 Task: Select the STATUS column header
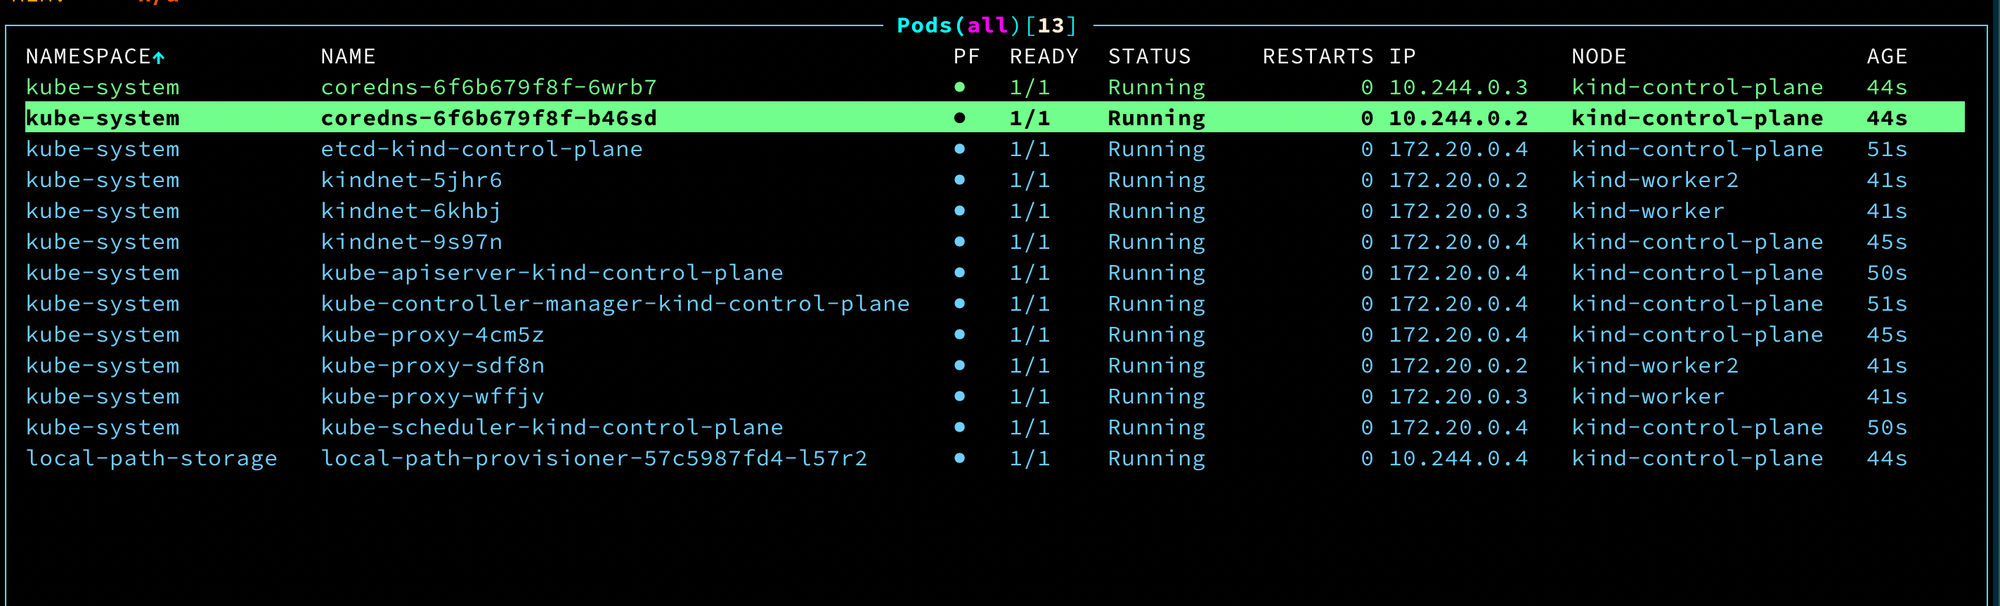point(1149,57)
